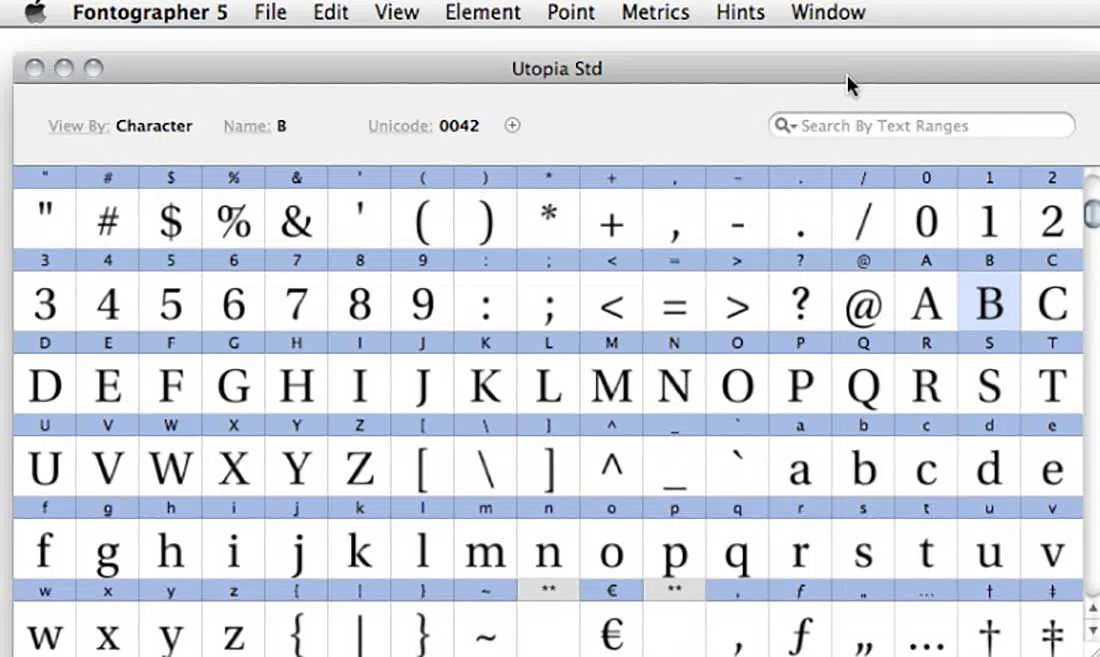Select the at-sign glyph cell

point(863,305)
